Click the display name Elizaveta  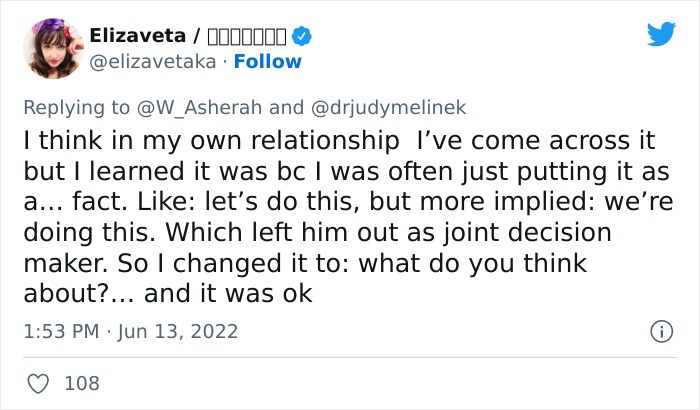point(137,36)
